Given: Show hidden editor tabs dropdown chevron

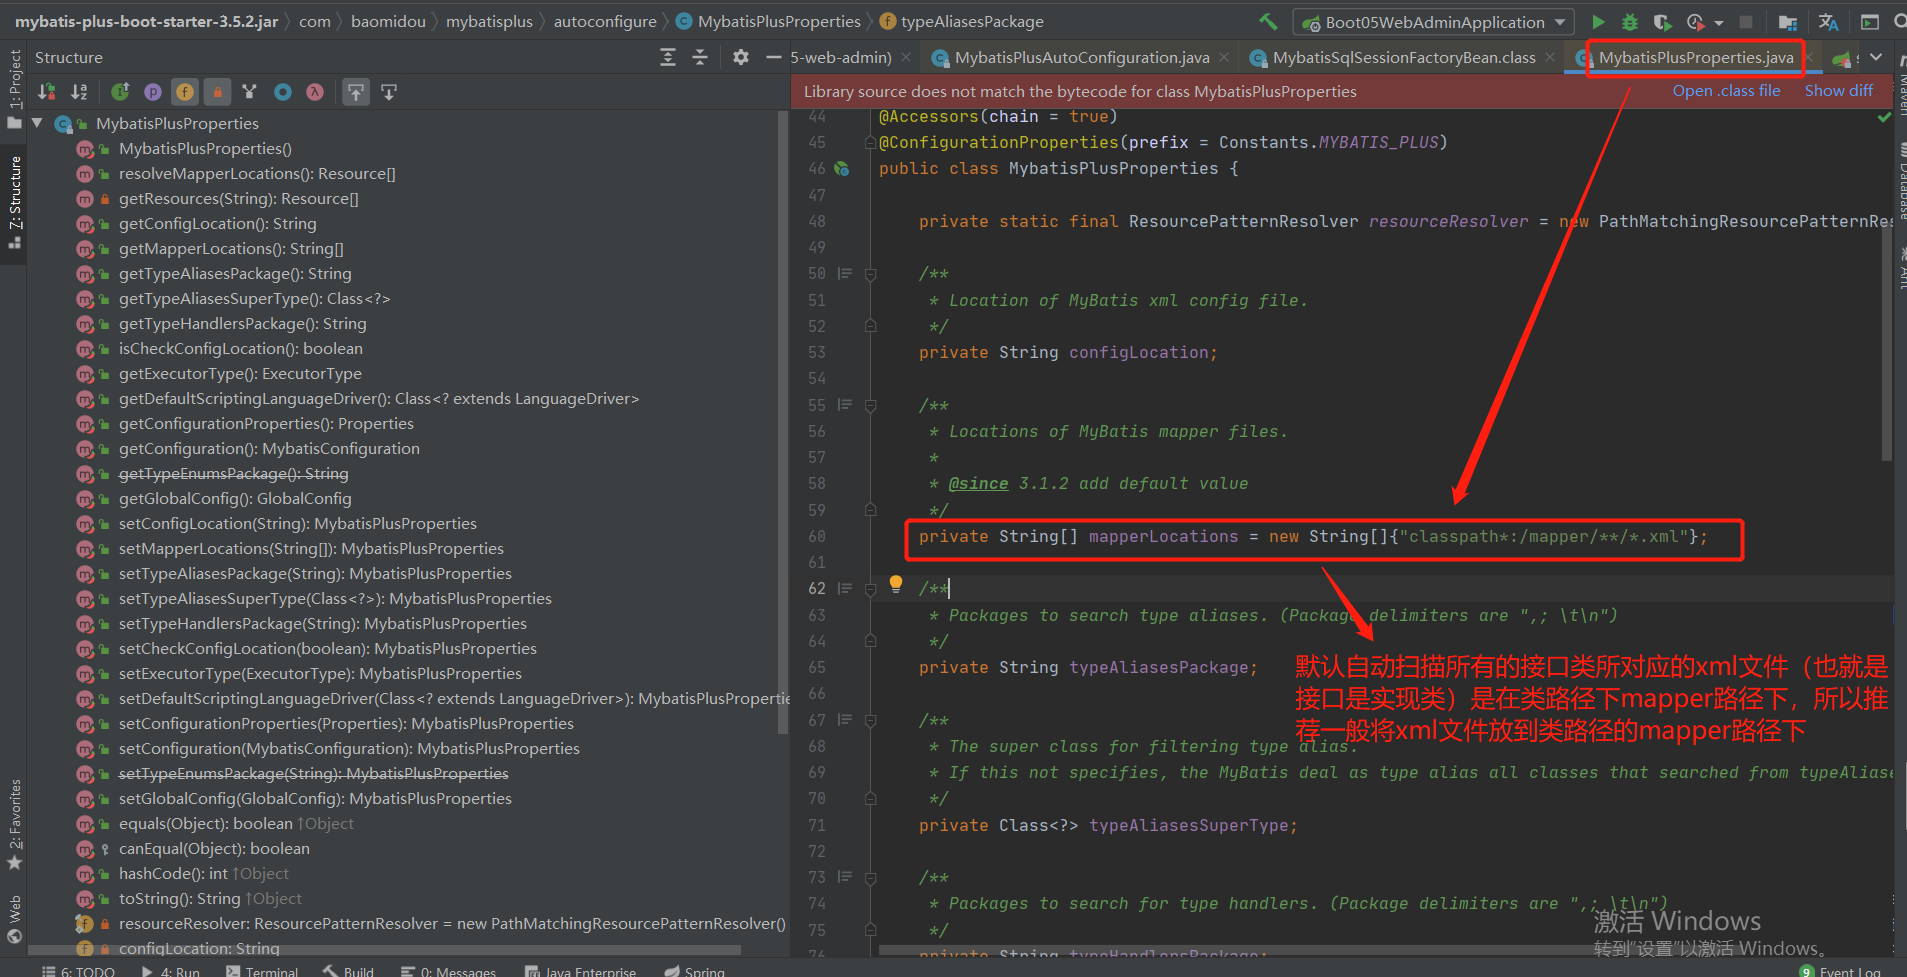Looking at the screenshot, I should pyautogui.click(x=1876, y=58).
